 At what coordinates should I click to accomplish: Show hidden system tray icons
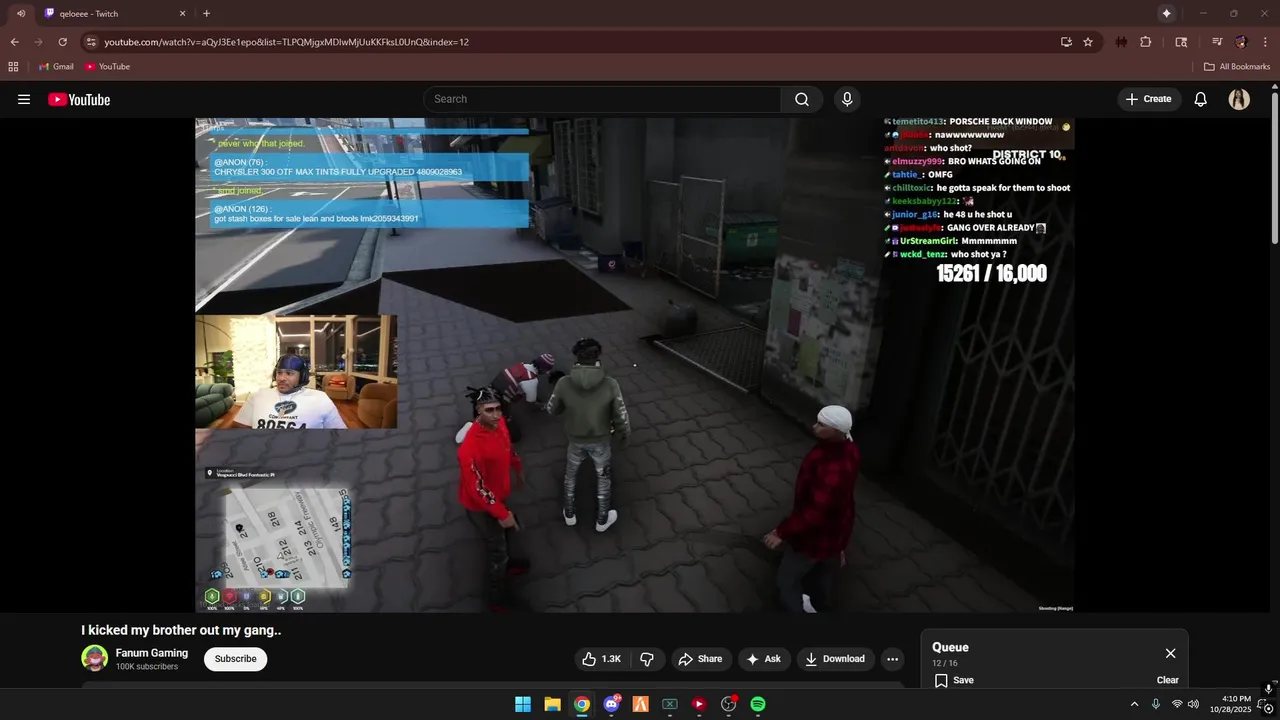pyautogui.click(x=1134, y=704)
